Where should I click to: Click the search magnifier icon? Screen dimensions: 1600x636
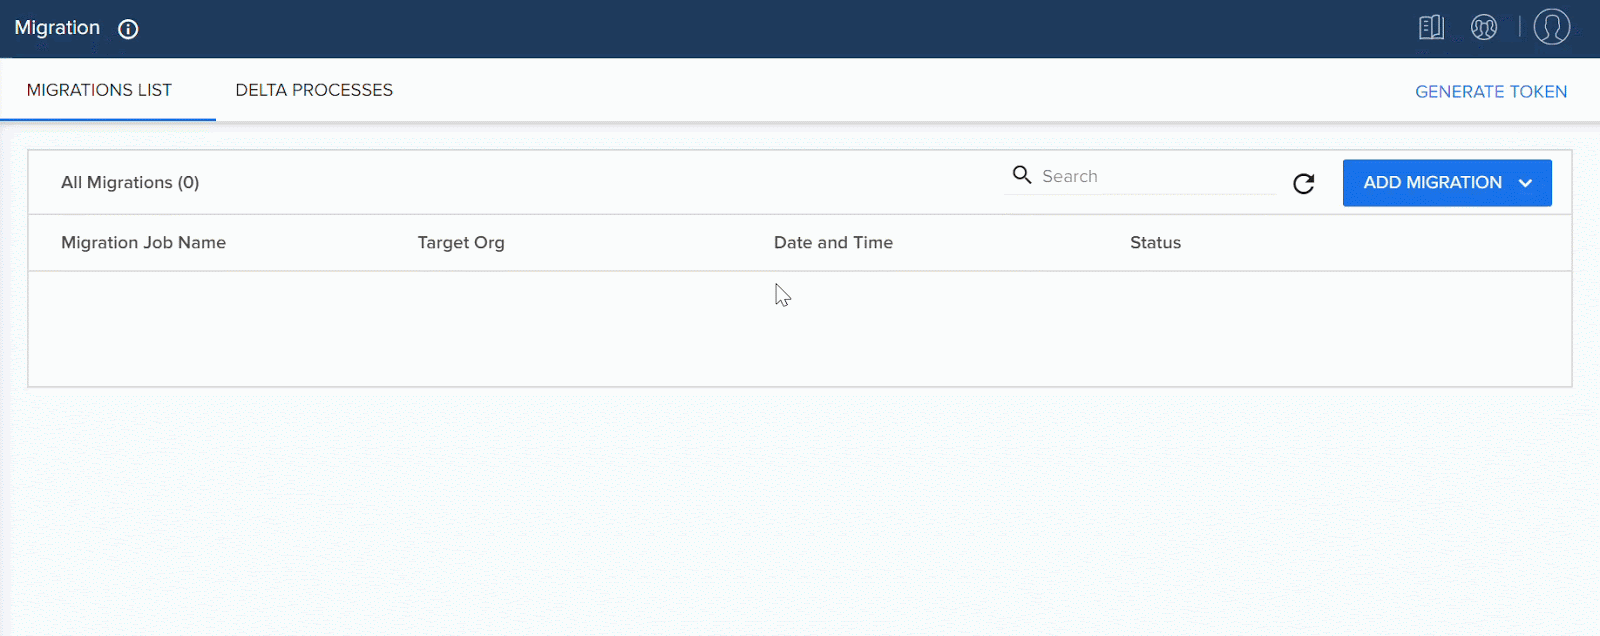click(x=1021, y=175)
